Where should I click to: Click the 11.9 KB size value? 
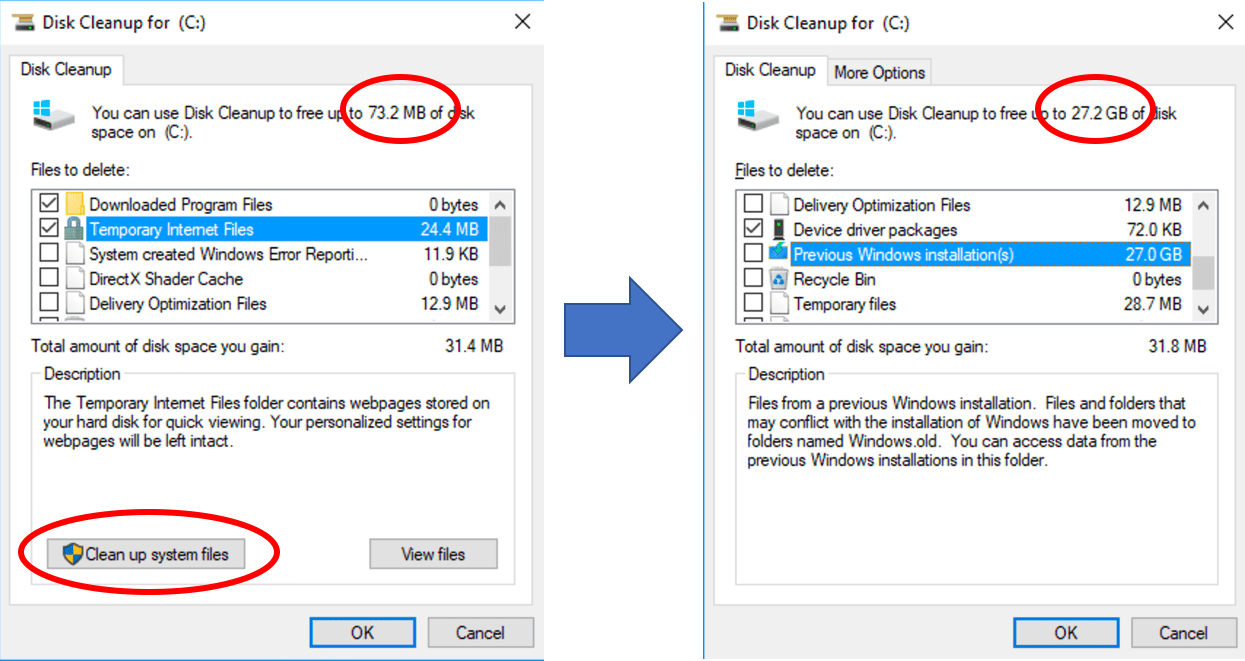pos(450,254)
